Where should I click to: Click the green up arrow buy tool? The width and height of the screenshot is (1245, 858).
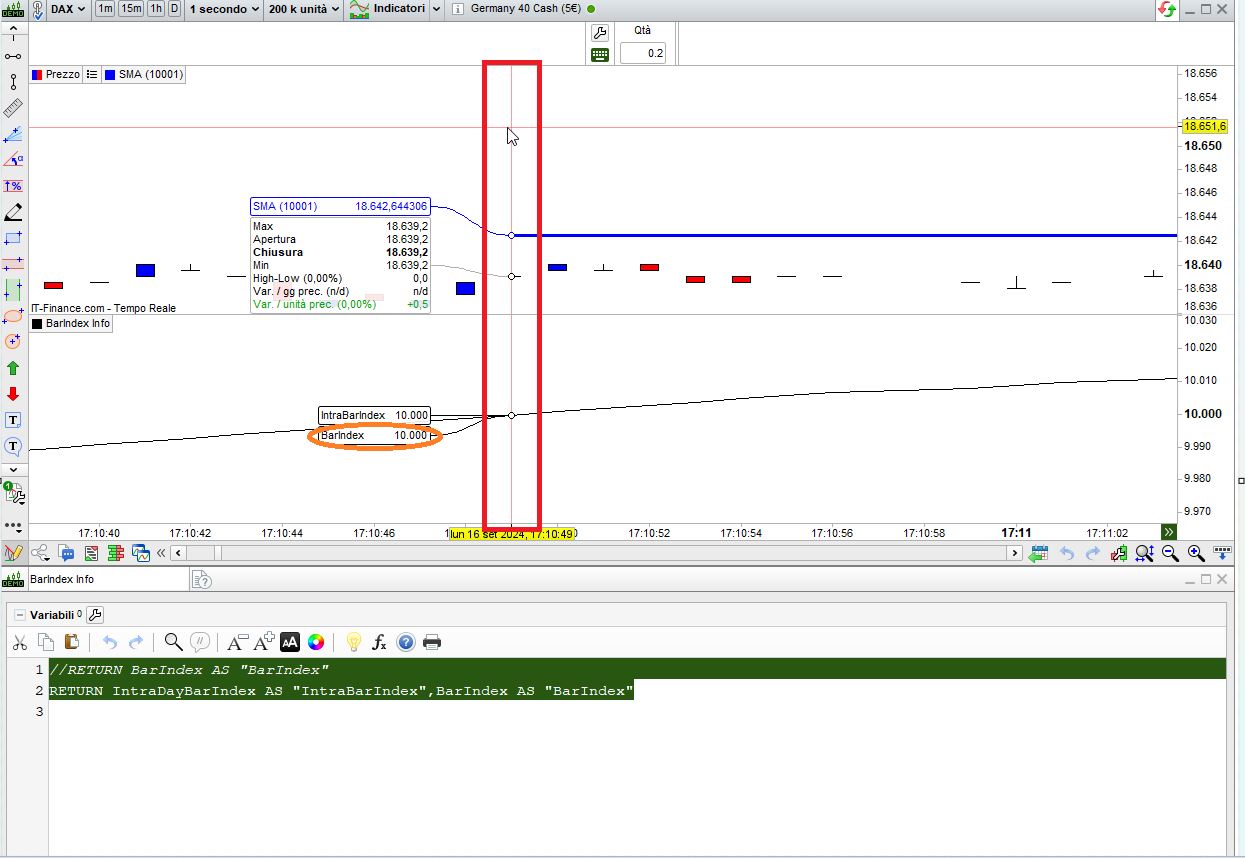tap(13, 368)
